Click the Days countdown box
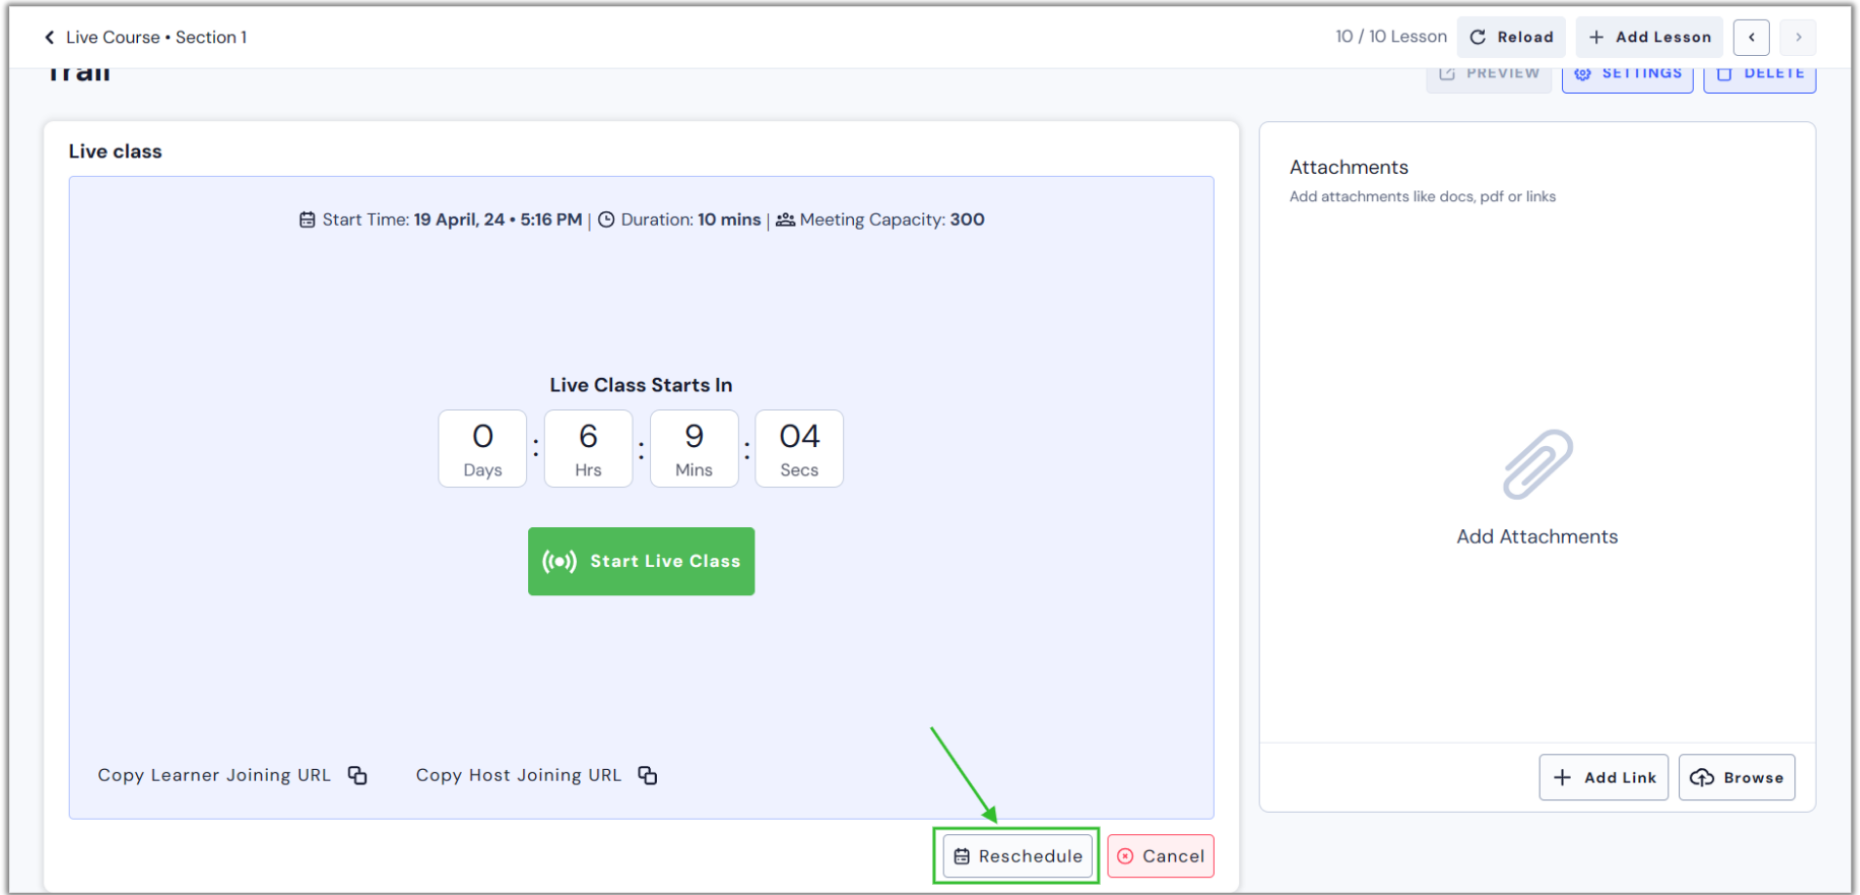Viewport: 1860px width, 895px height. tap(482, 448)
